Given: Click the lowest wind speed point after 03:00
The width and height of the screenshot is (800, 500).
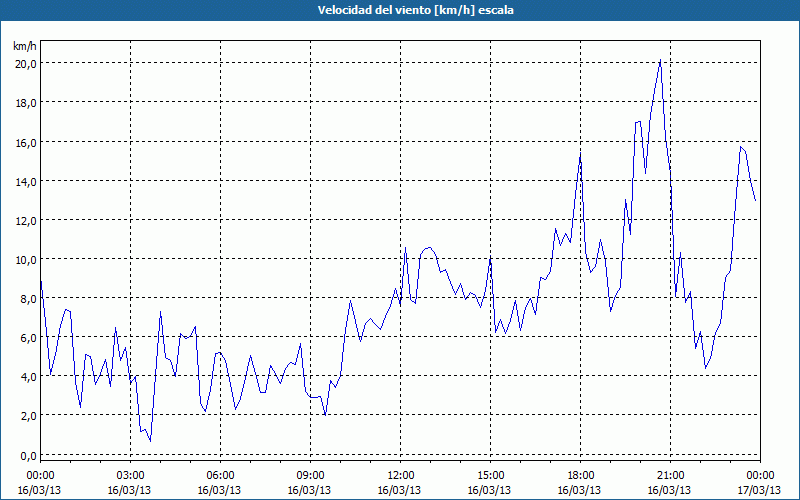Looking at the screenshot, I should pyautogui.click(x=151, y=441).
